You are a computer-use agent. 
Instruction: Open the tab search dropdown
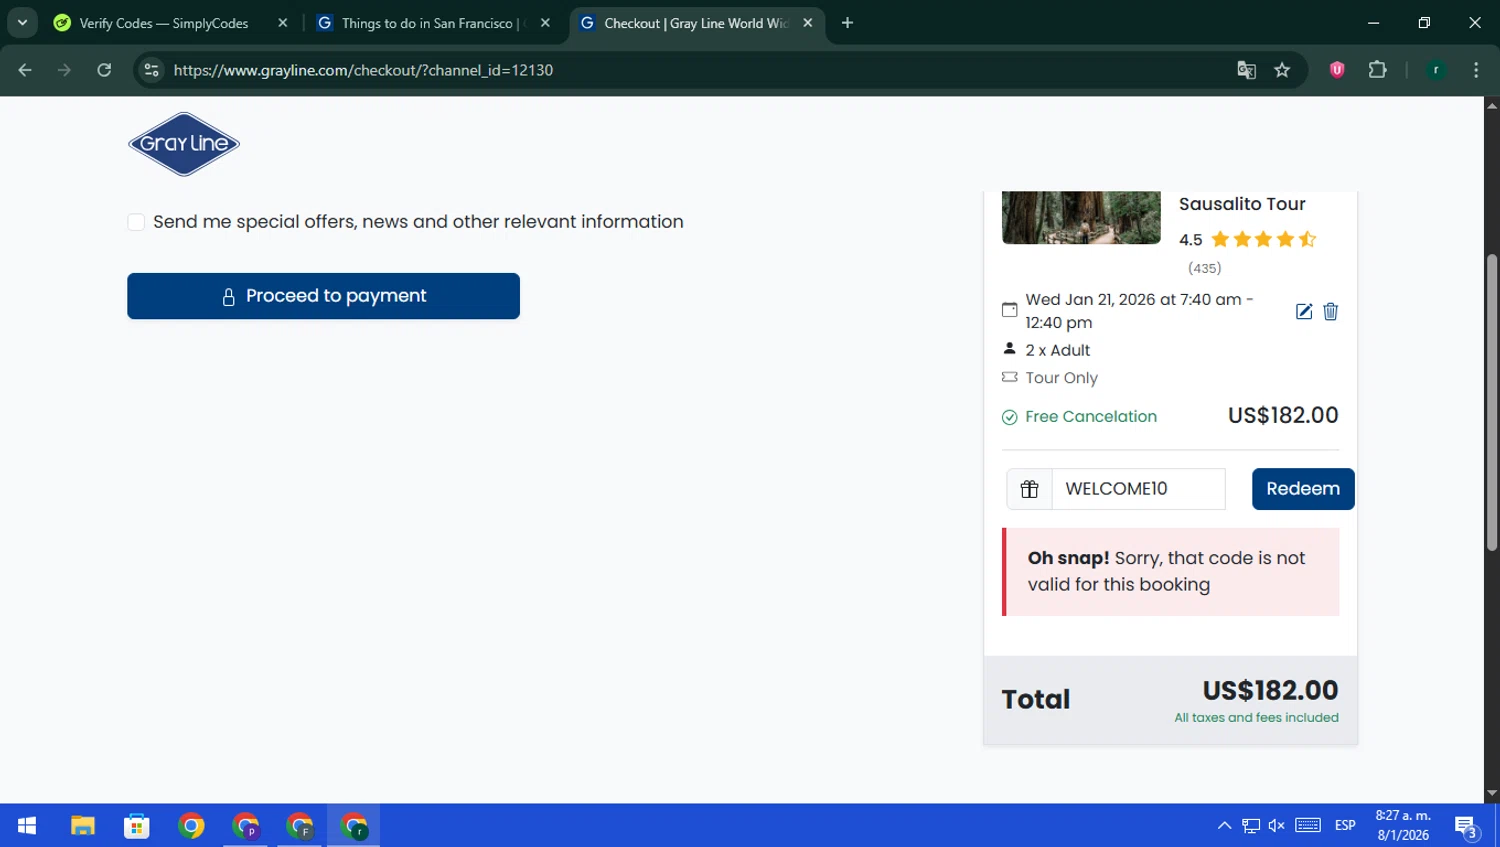point(22,23)
